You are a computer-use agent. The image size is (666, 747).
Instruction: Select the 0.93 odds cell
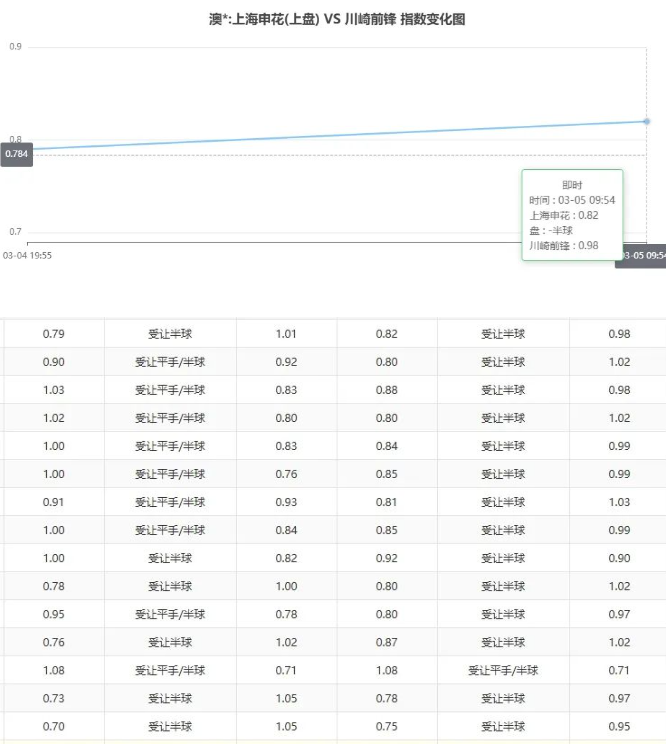click(286, 502)
